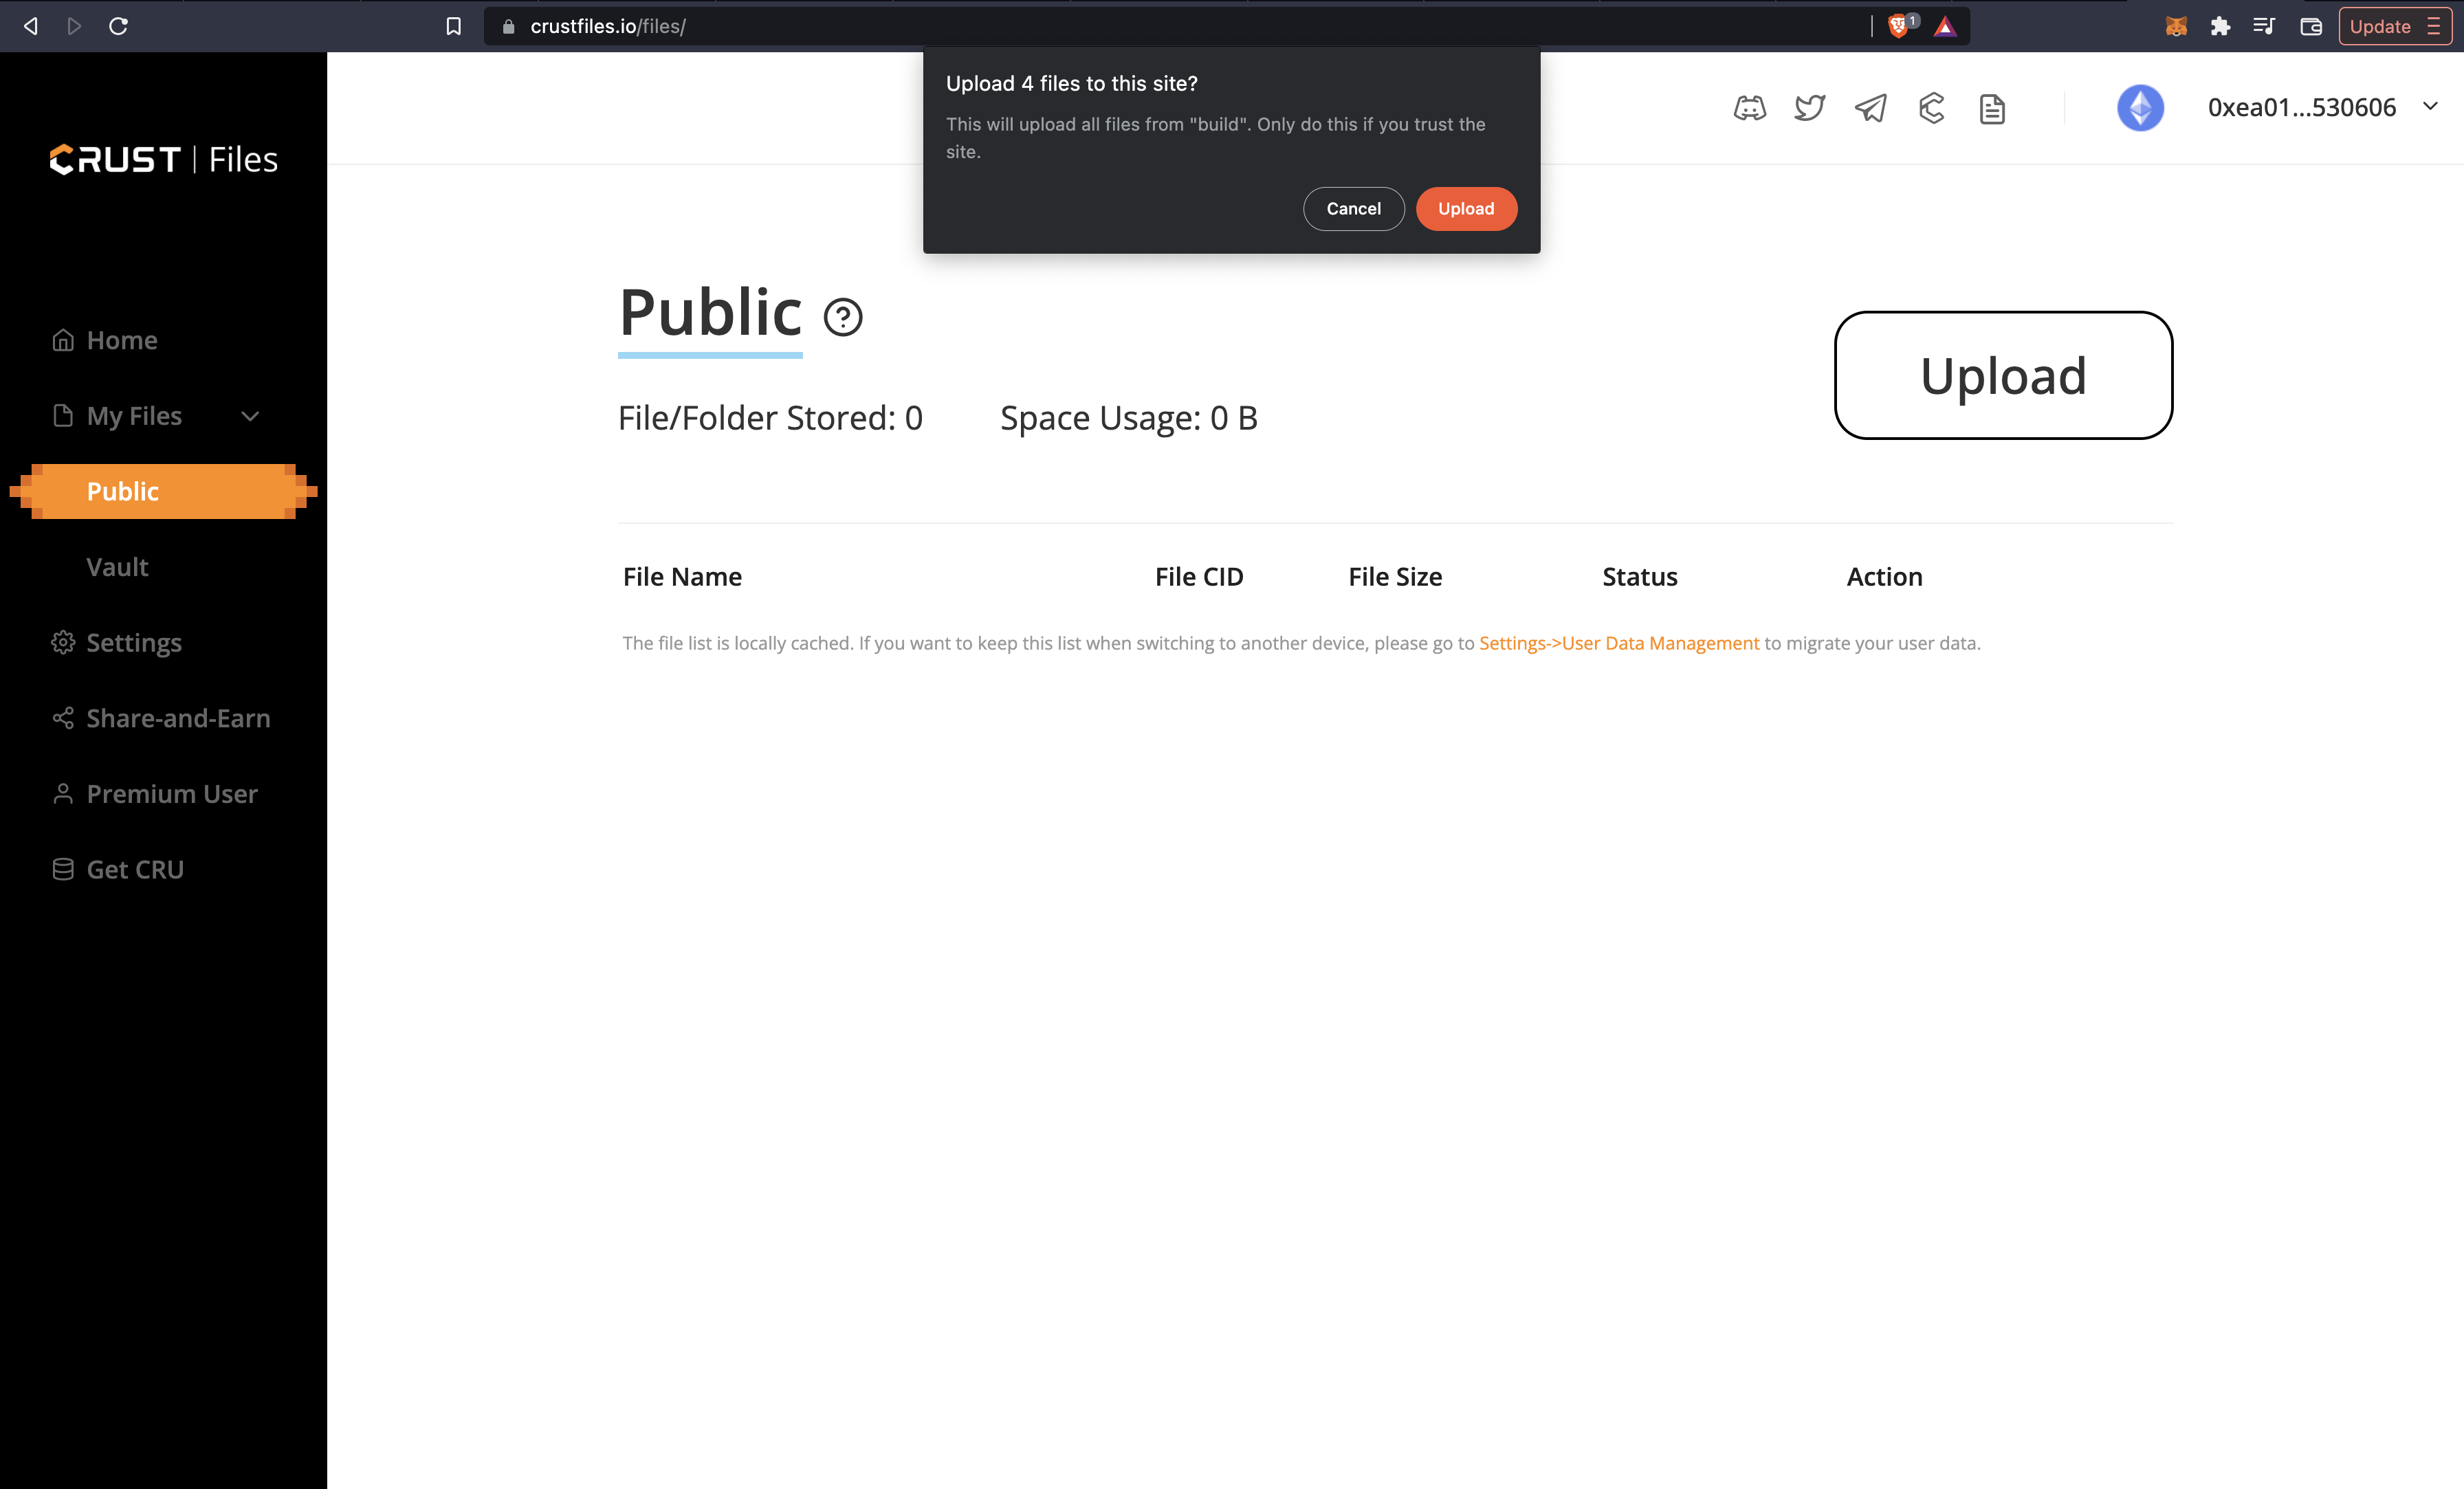Open the Crust Network C icon

(1931, 108)
